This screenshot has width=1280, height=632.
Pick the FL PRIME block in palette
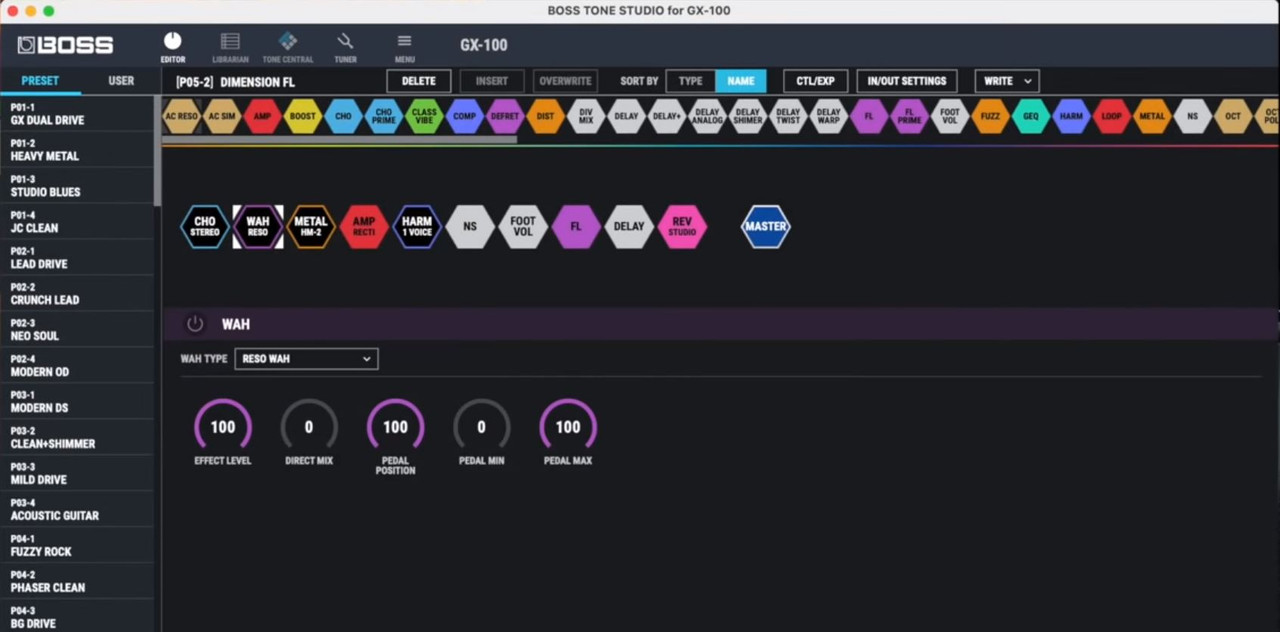(909, 116)
